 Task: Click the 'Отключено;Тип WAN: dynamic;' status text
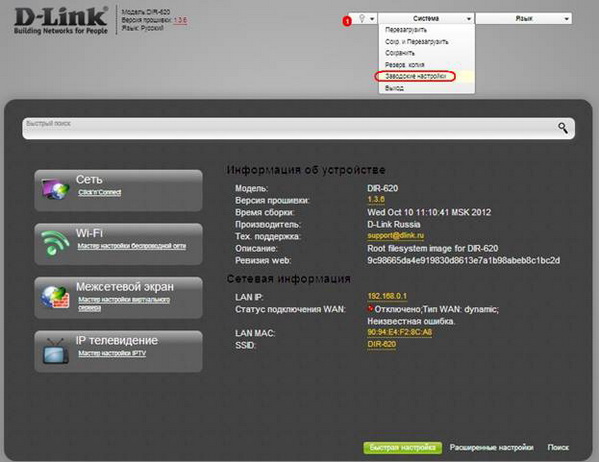click(x=437, y=309)
